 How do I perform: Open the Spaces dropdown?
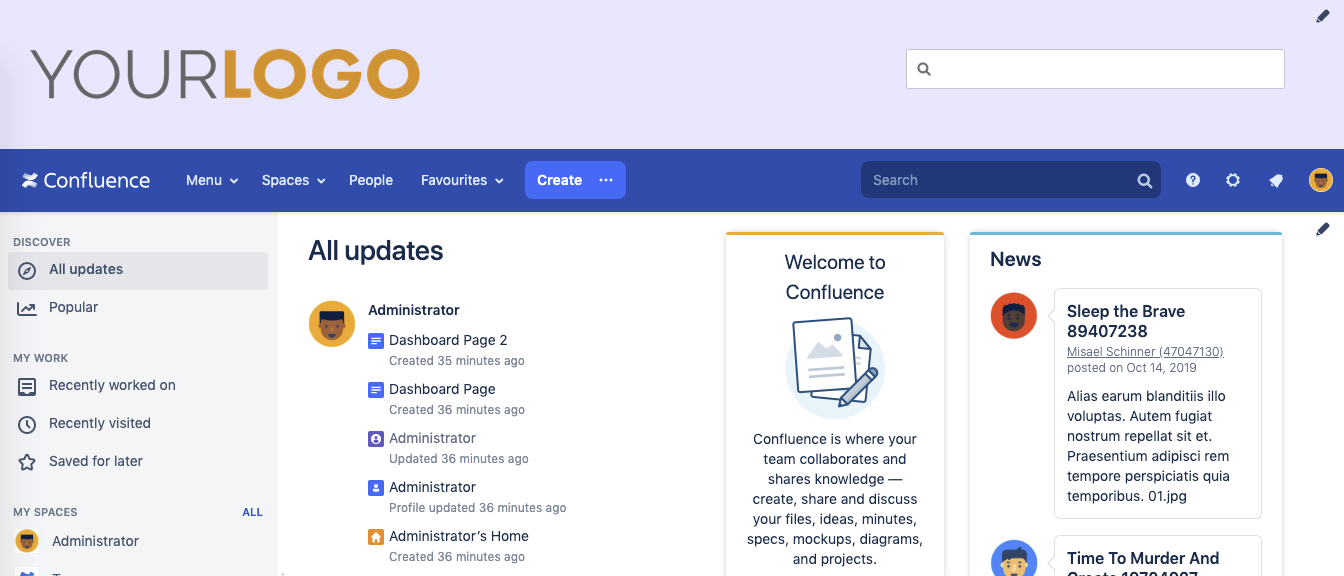(294, 180)
